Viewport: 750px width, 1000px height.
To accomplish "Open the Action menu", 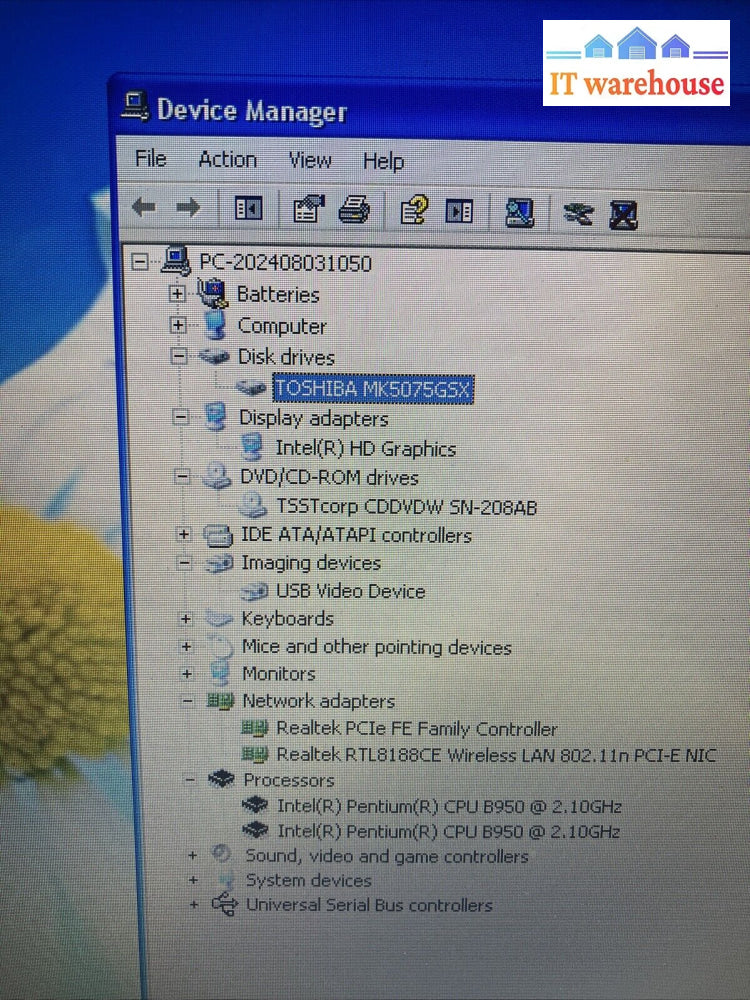I will click(228, 159).
